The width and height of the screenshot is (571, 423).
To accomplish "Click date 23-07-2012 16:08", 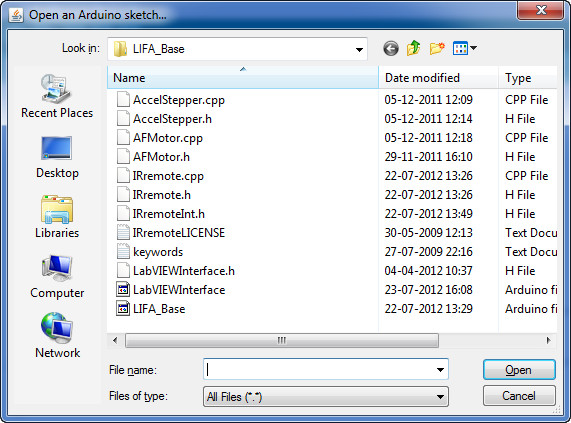I will (429, 290).
